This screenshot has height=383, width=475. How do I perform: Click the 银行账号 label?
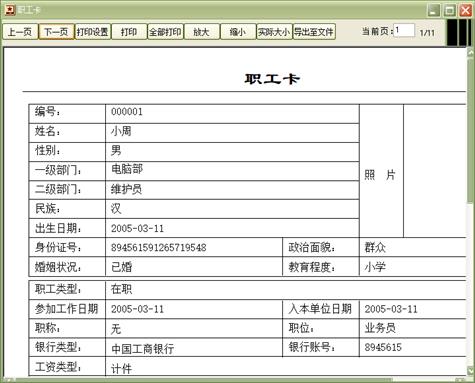coord(312,347)
